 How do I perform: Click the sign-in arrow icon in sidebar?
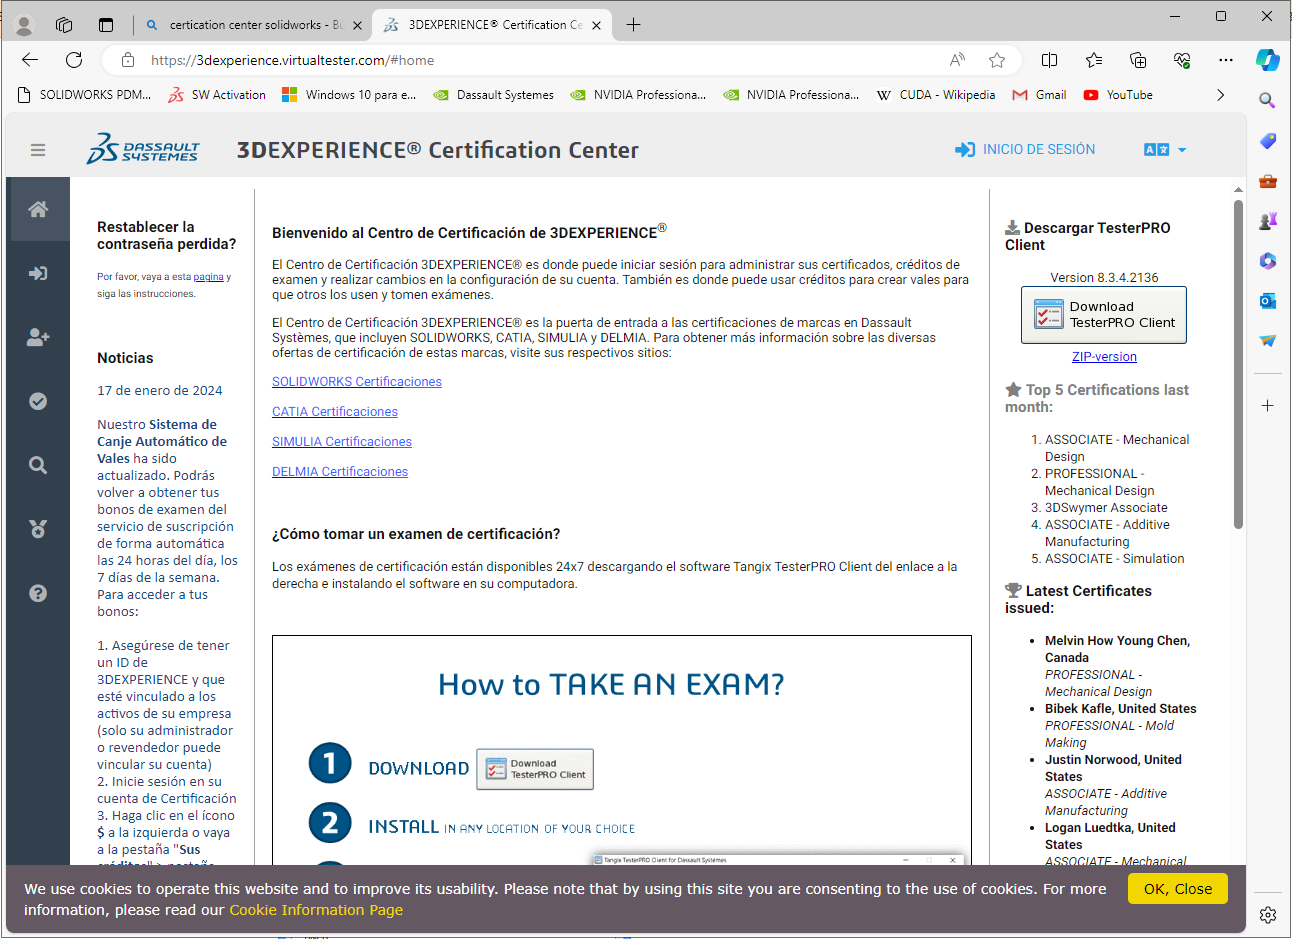pos(38,273)
